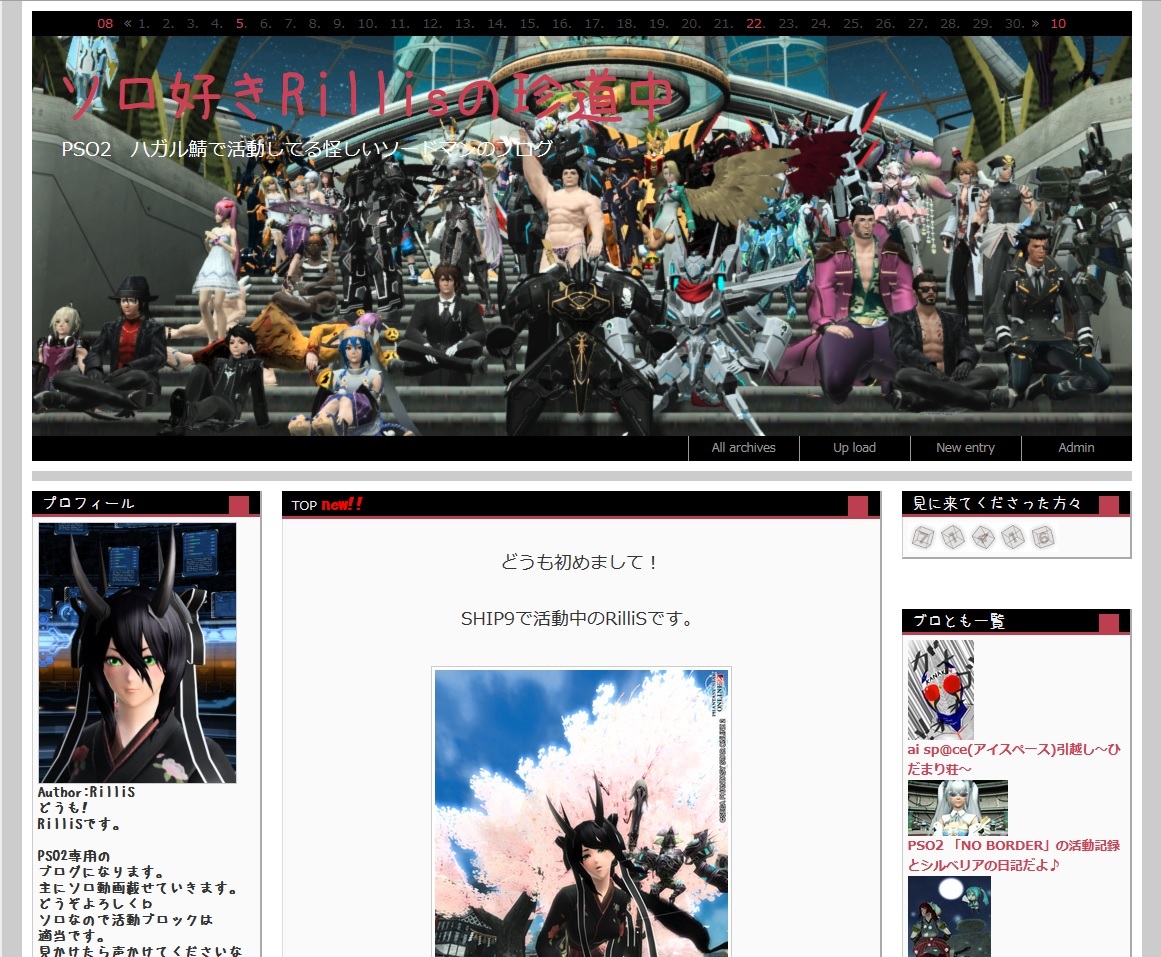Select day 17 in the calendar bar
1161x957 pixels.
click(594, 24)
